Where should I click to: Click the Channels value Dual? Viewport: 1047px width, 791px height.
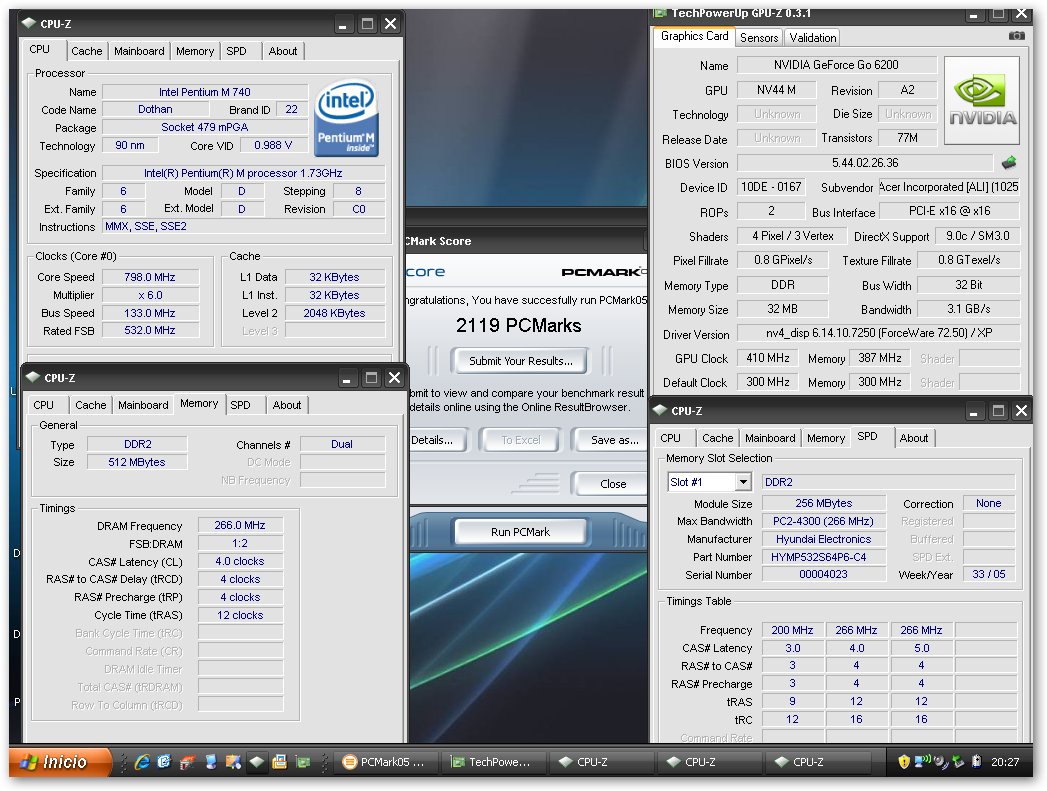point(342,444)
